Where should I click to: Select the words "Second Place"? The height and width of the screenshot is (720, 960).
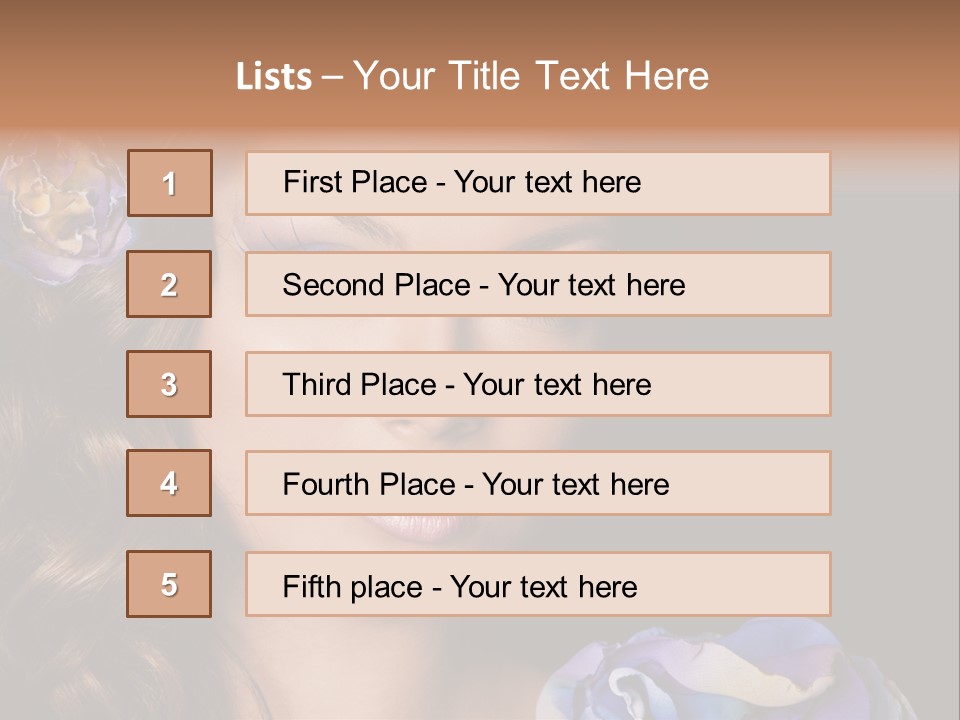(x=376, y=285)
